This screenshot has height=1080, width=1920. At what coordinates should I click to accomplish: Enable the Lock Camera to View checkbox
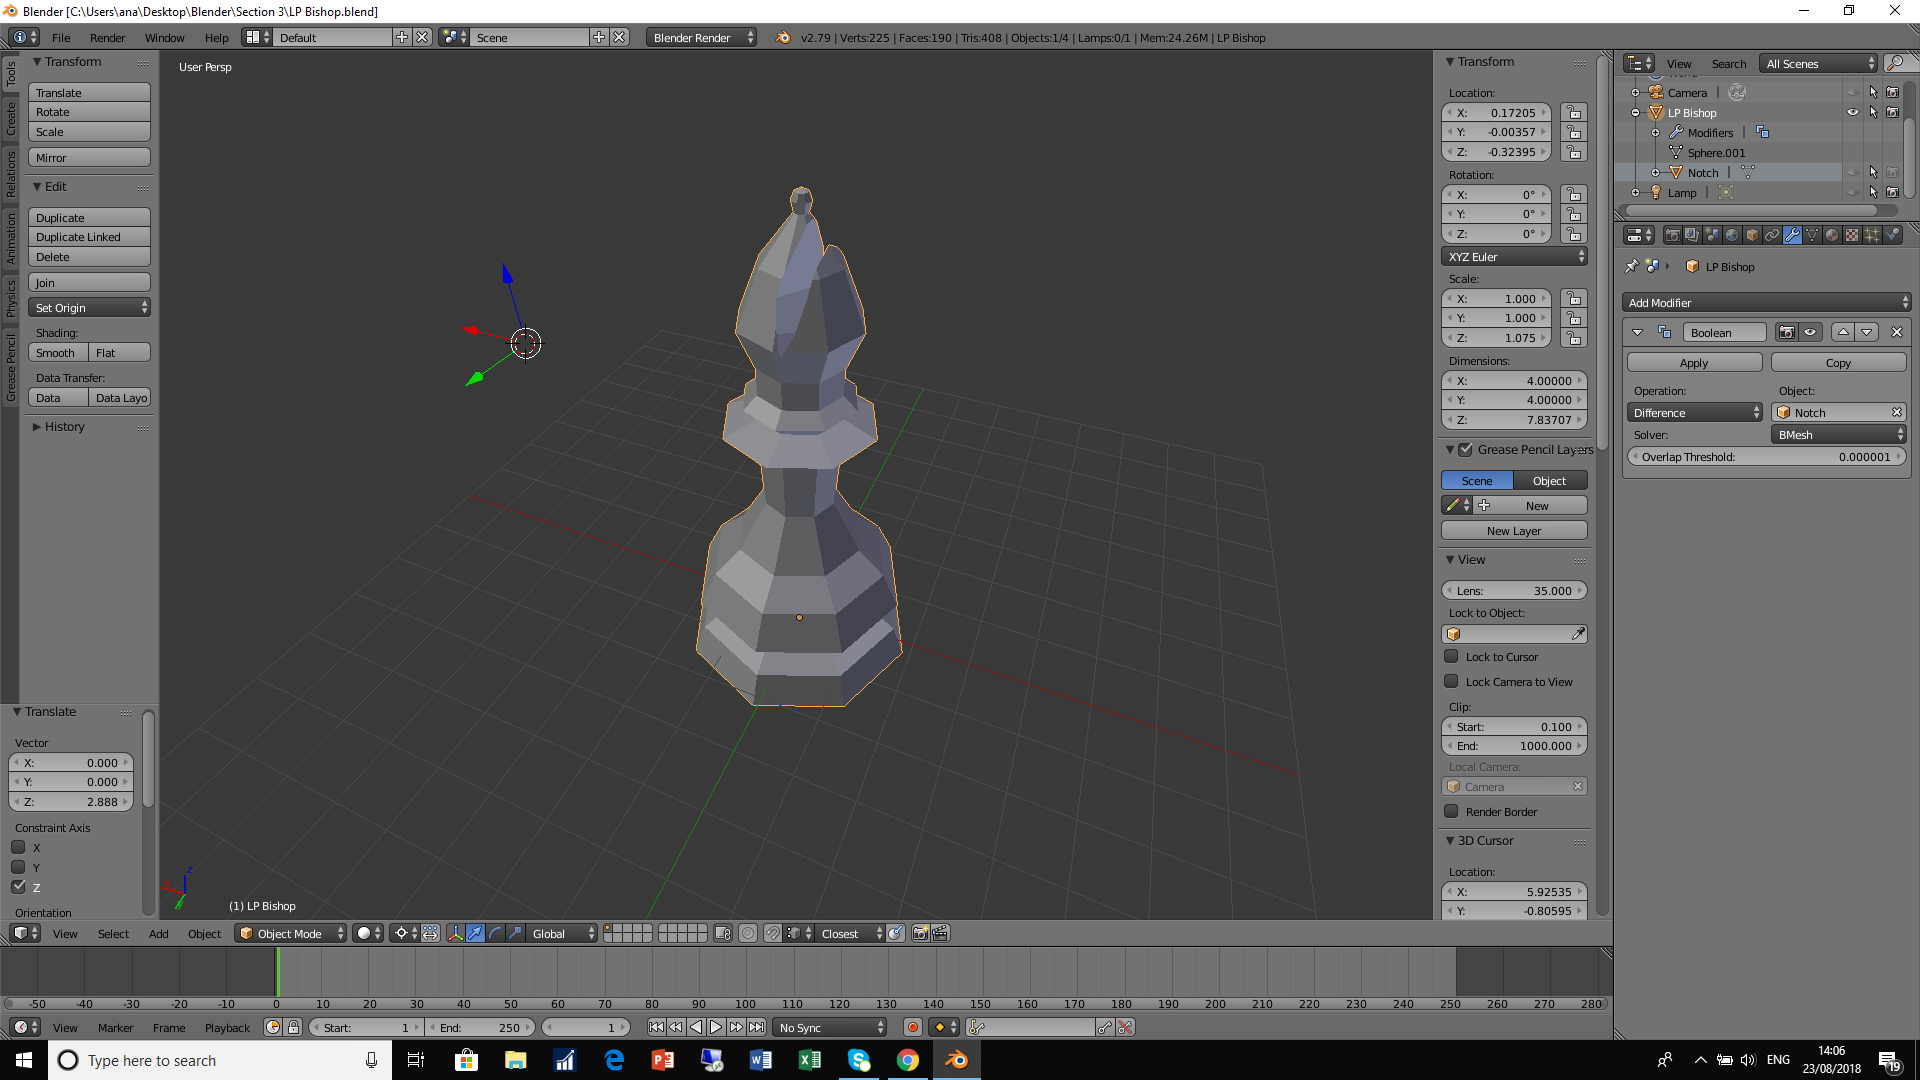(1451, 682)
